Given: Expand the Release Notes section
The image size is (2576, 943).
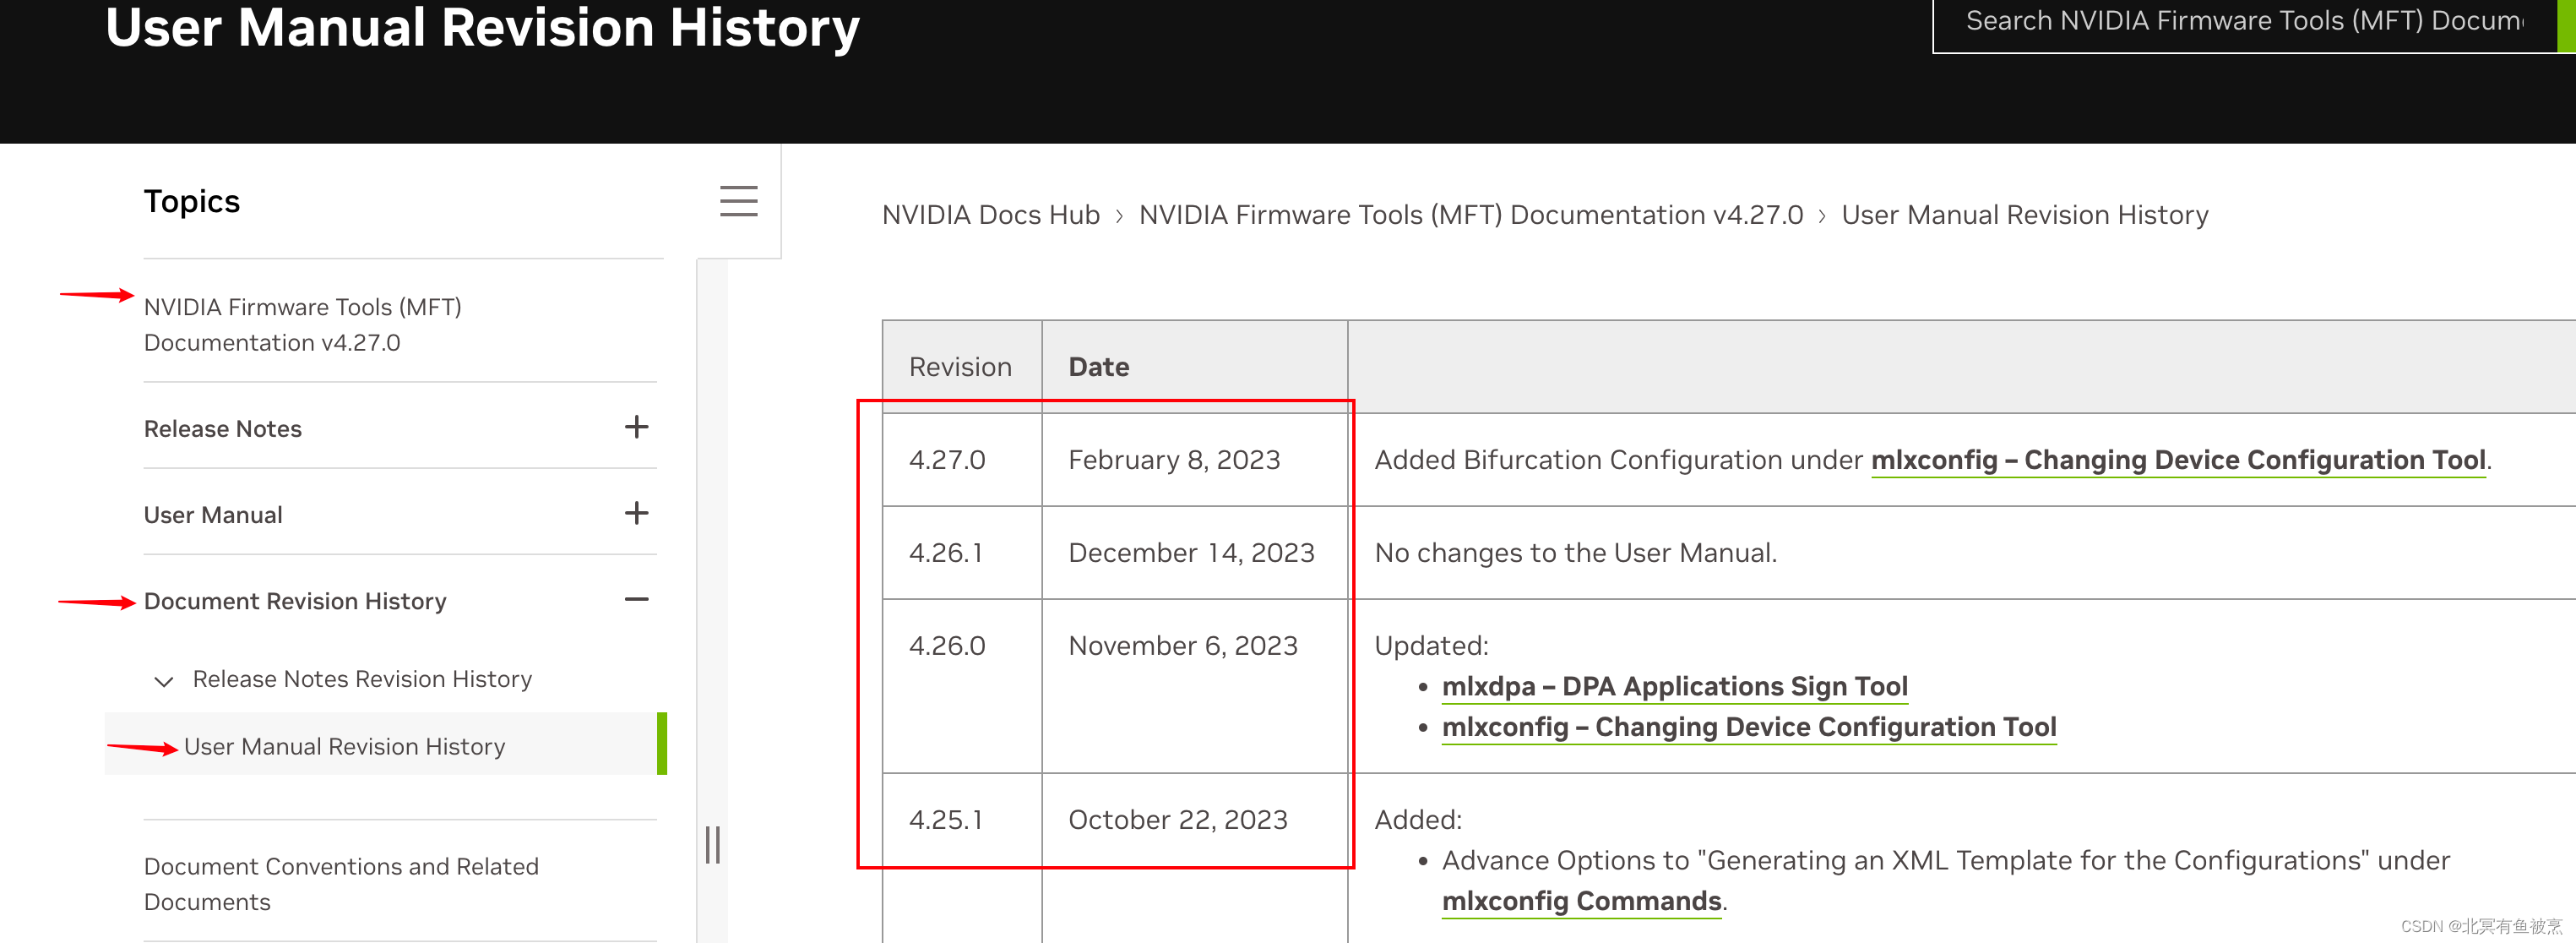Looking at the screenshot, I should click(636, 427).
